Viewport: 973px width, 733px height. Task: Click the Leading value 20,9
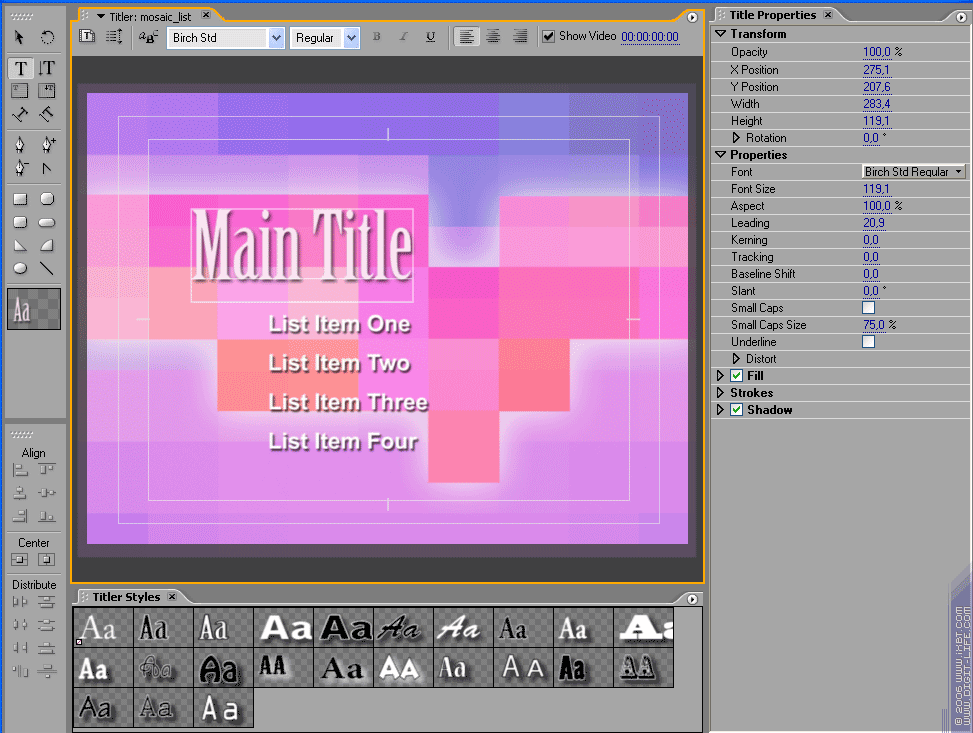pos(874,223)
